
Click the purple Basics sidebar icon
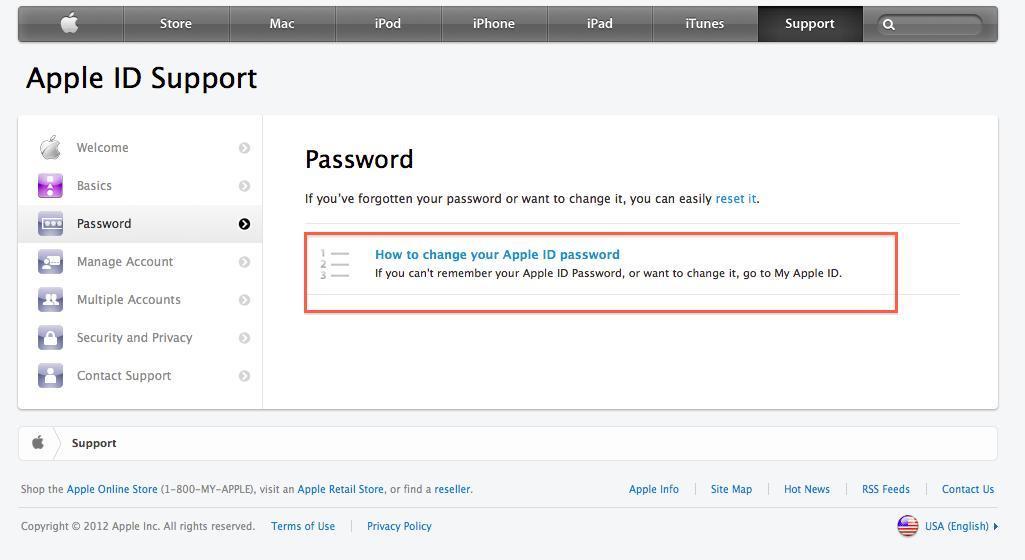[50, 186]
